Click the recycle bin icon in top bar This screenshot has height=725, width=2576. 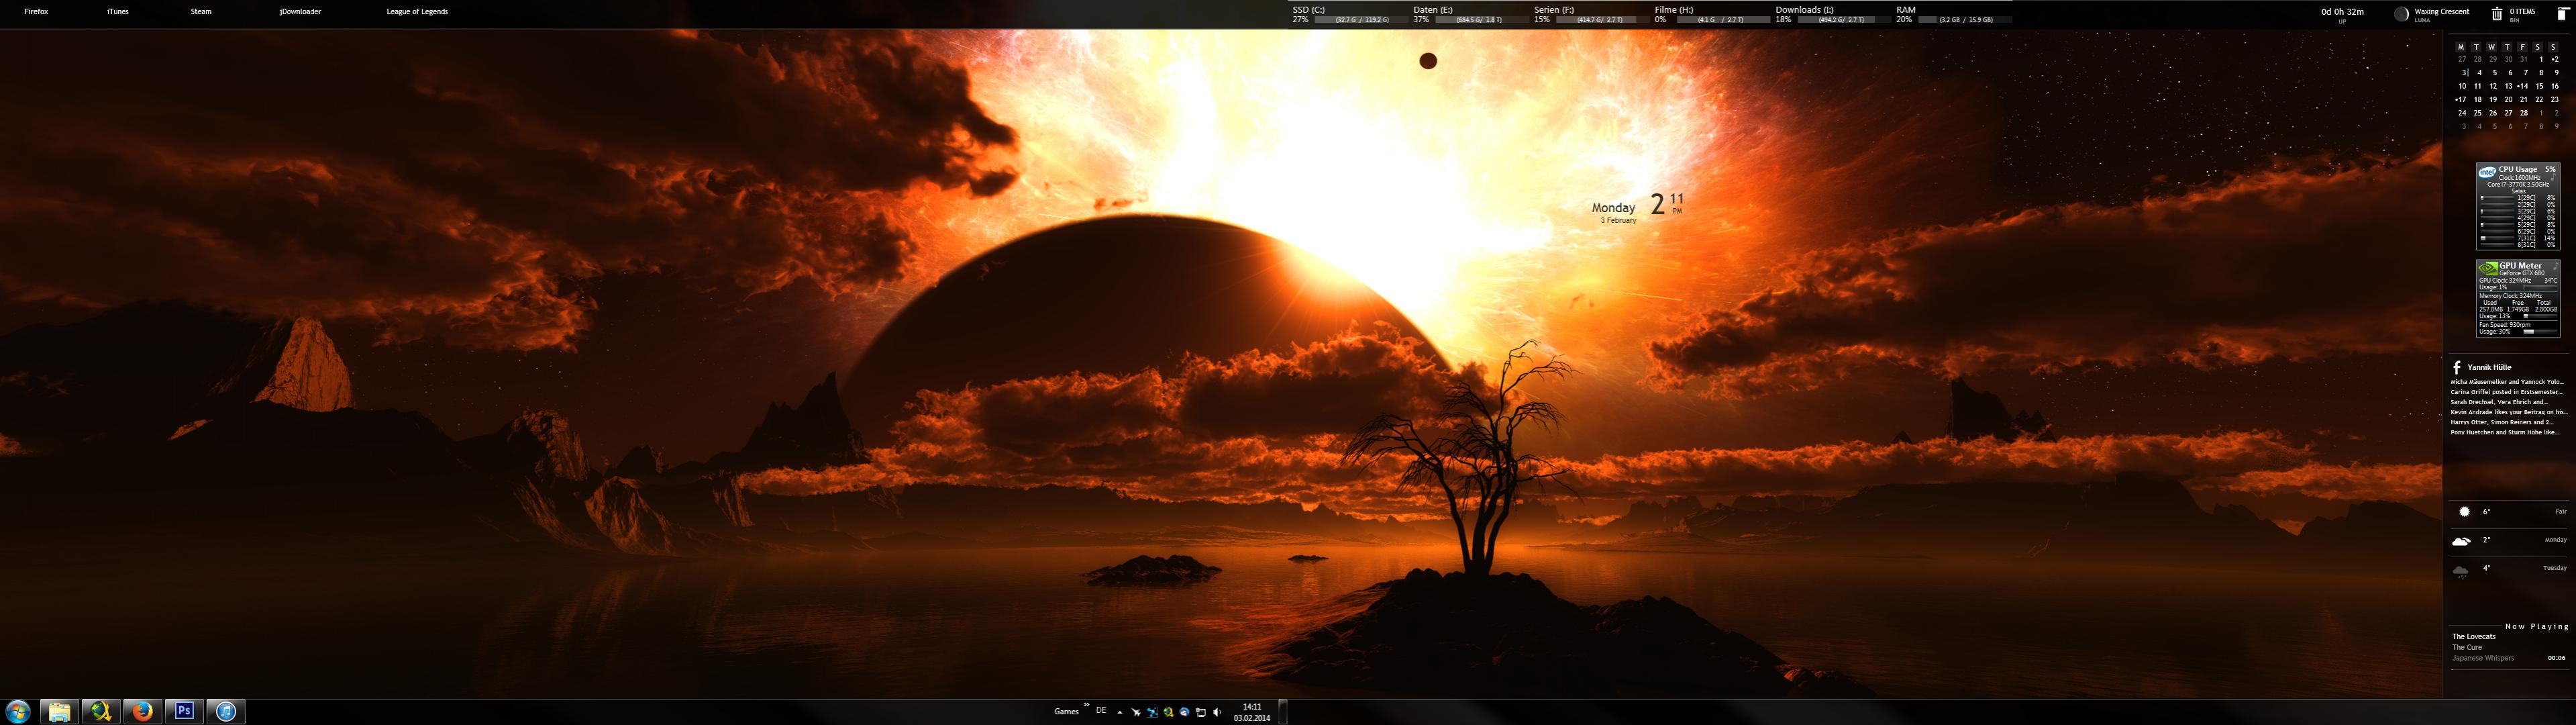point(2496,14)
